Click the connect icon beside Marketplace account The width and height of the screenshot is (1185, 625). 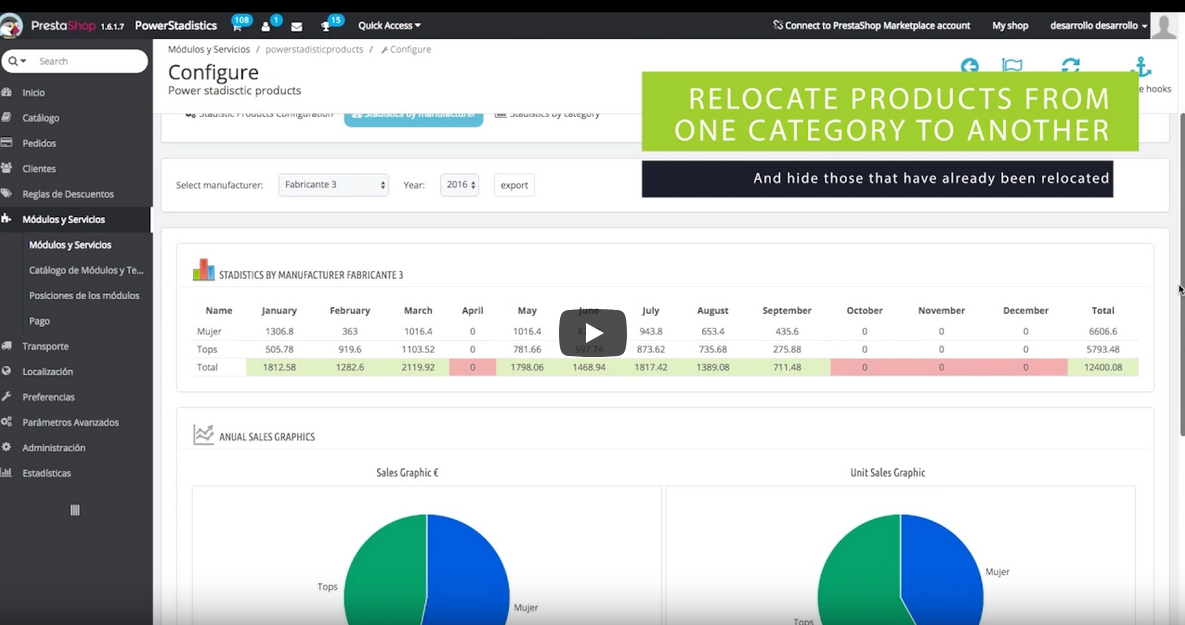(778, 25)
